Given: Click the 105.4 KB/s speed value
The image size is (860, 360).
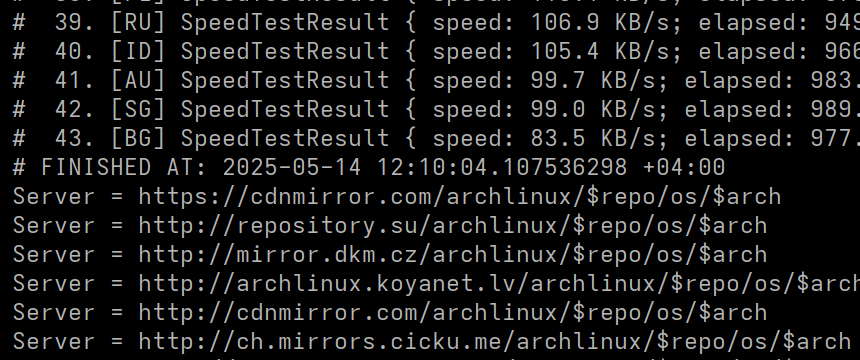Looking at the screenshot, I should (x=600, y=52).
